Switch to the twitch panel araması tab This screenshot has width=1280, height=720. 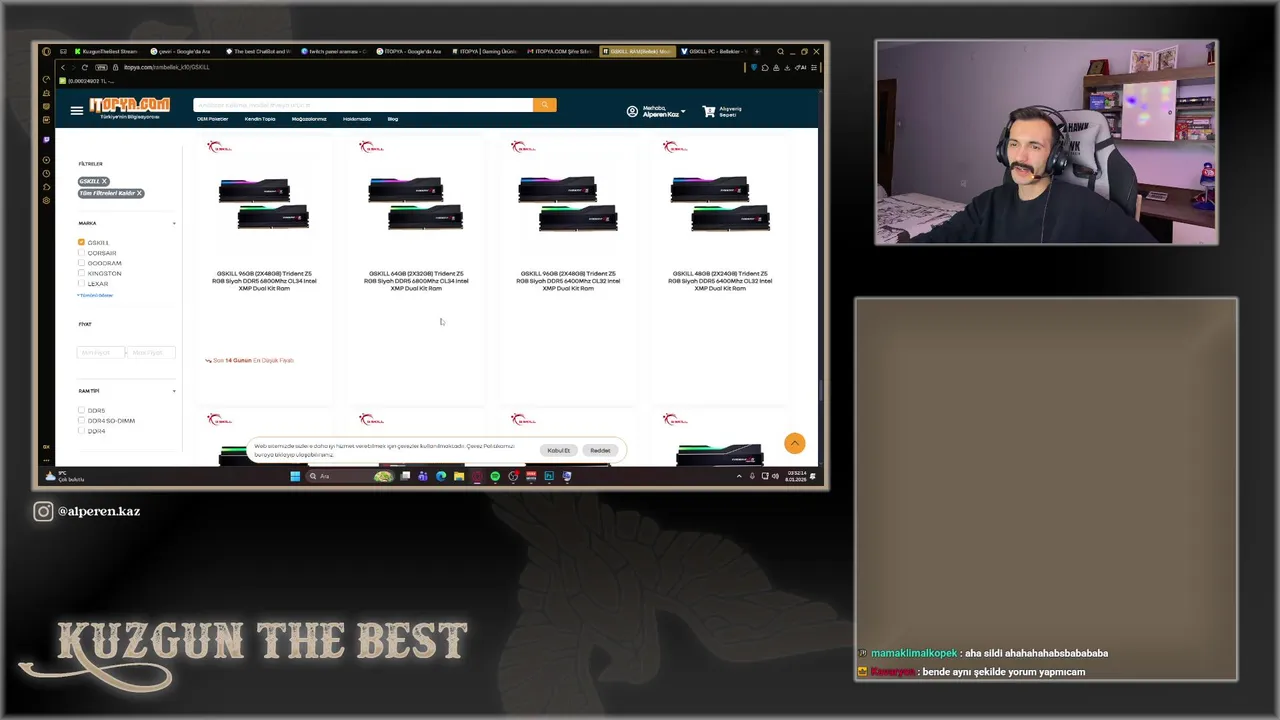coord(334,51)
